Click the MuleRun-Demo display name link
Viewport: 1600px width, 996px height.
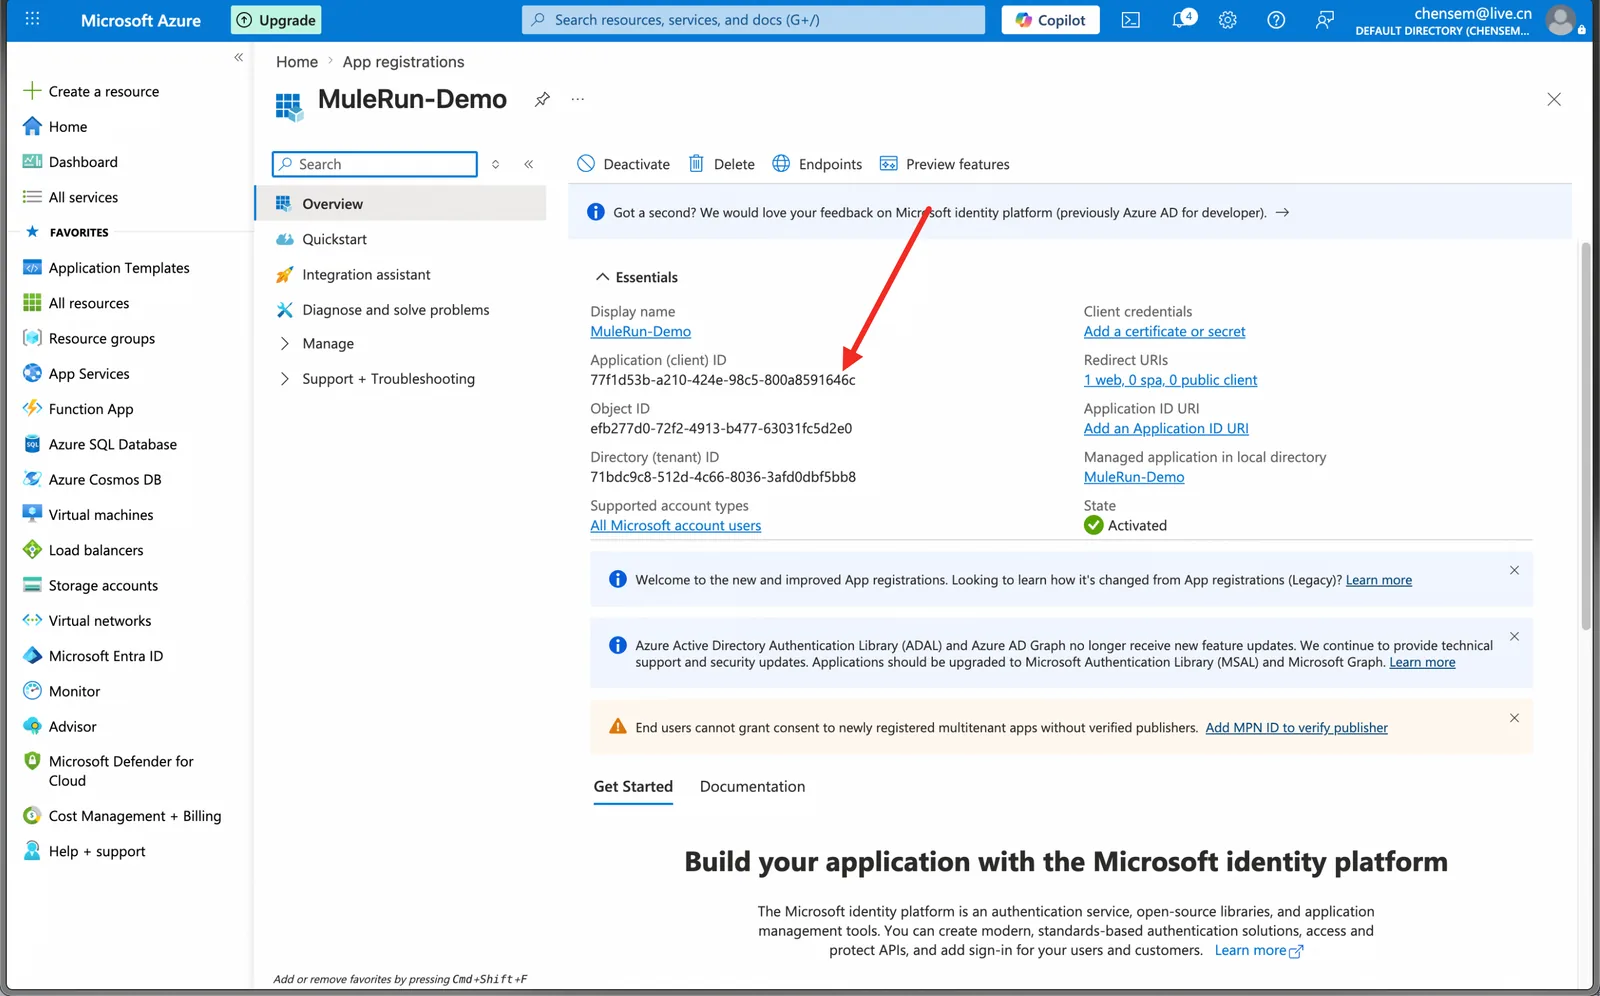640,331
